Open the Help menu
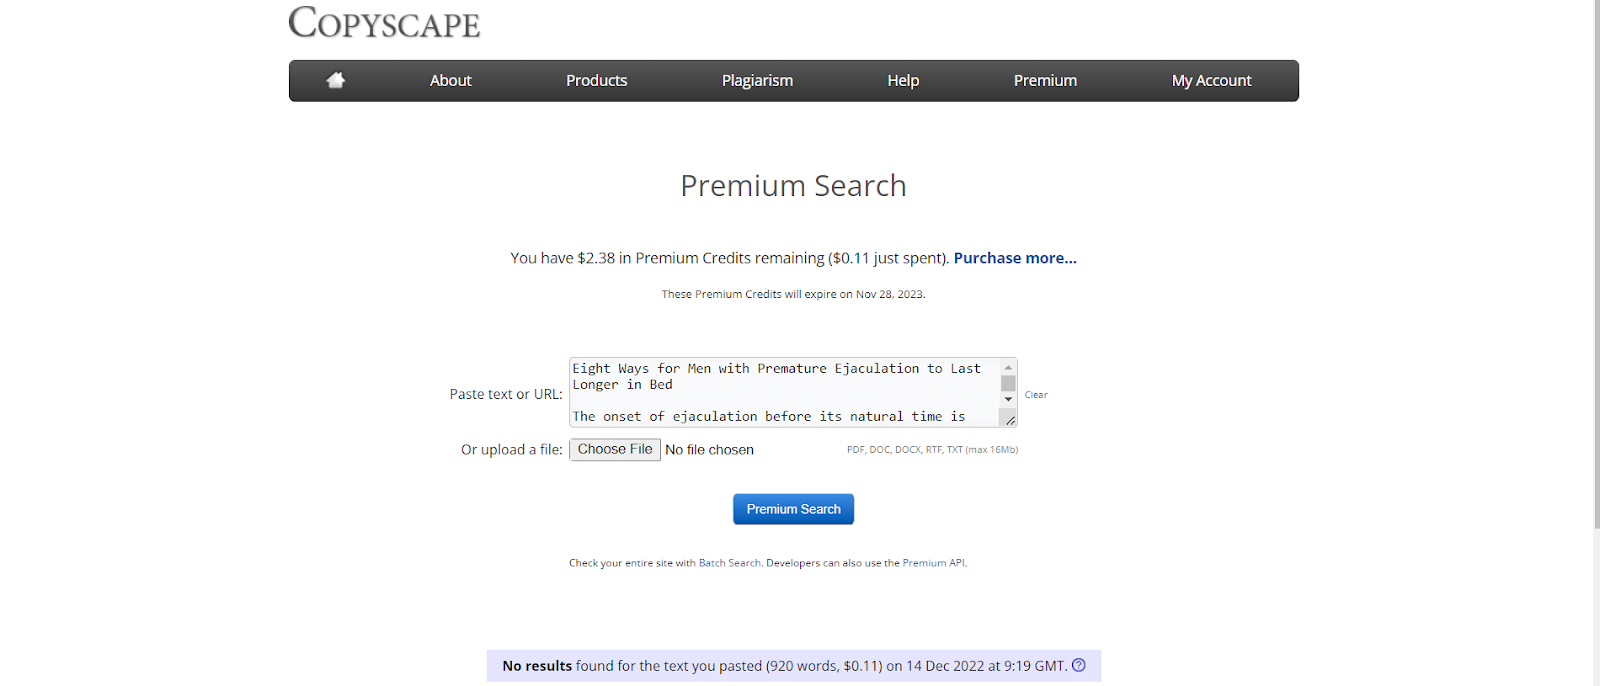The height and width of the screenshot is (686, 1600). pos(903,81)
